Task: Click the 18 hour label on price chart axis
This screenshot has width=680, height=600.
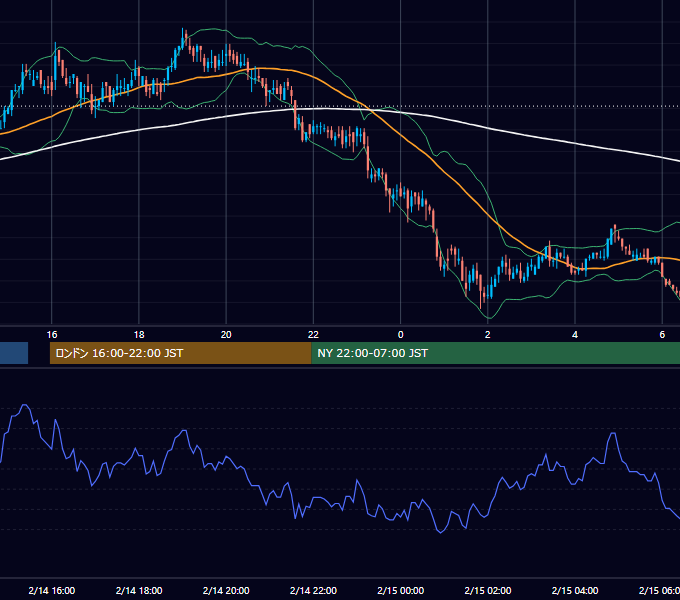Action: (x=139, y=335)
